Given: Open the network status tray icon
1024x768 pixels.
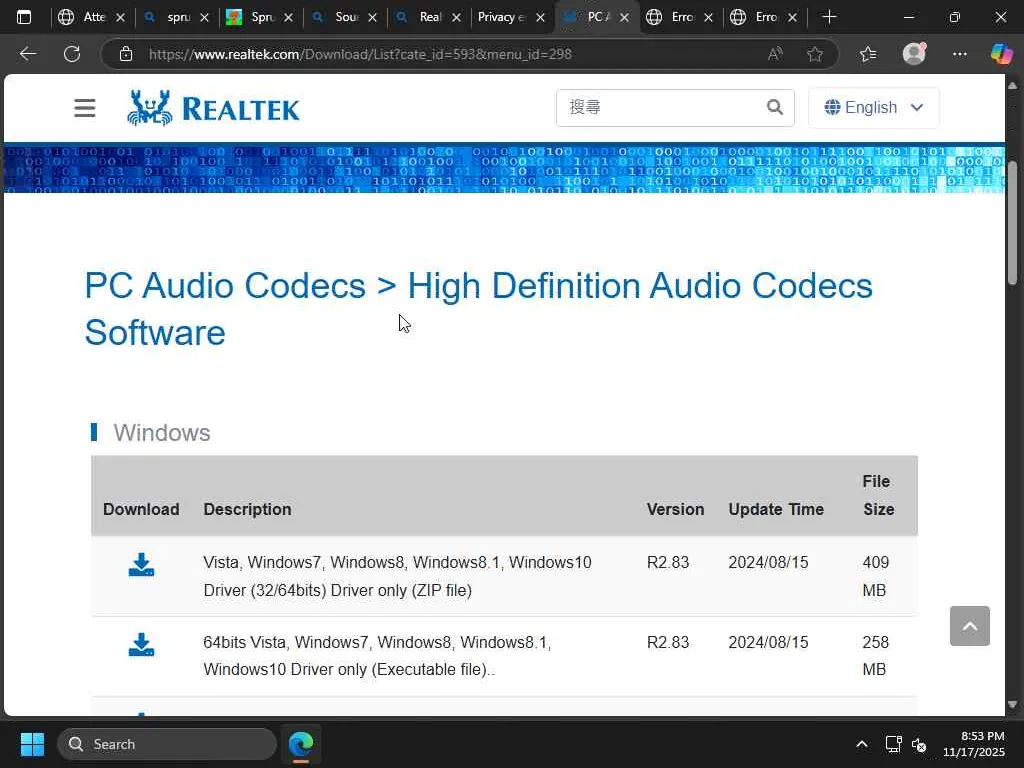Looking at the screenshot, I should [x=893, y=744].
